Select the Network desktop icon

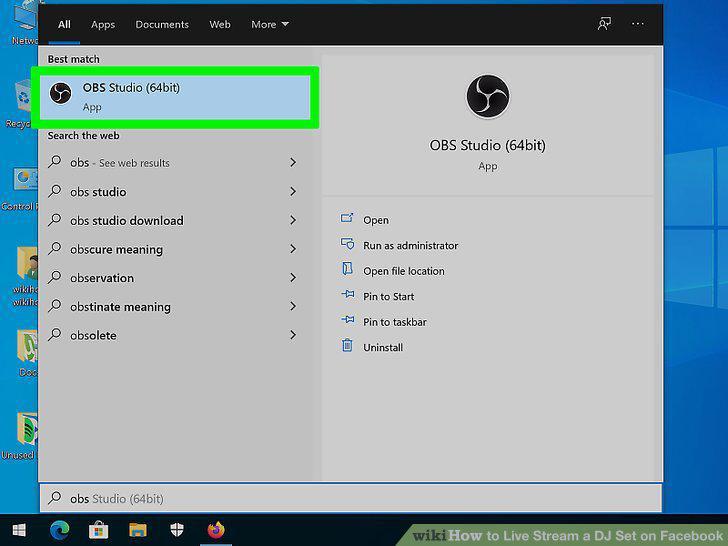(24, 24)
